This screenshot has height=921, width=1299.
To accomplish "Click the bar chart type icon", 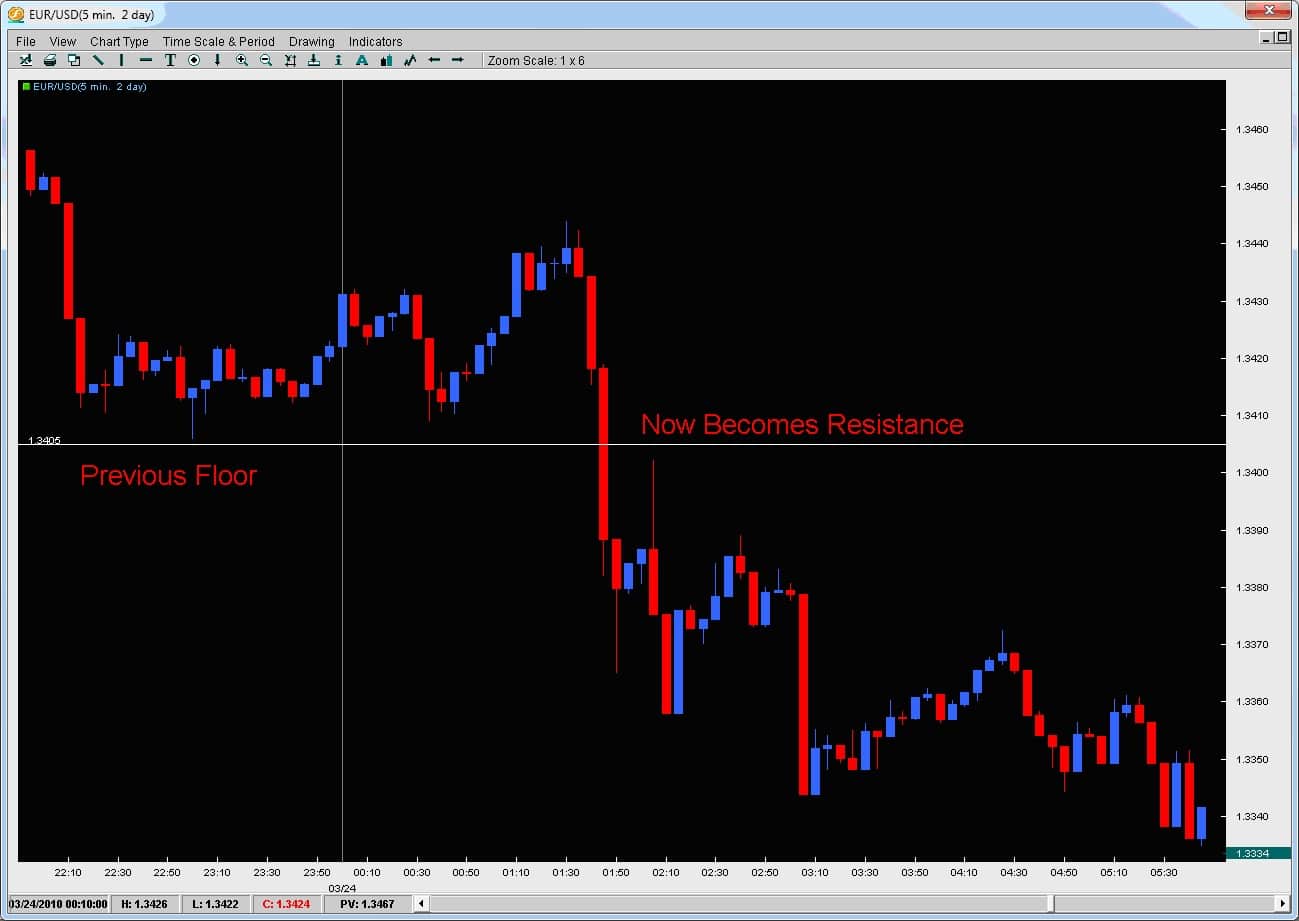I will (x=386, y=60).
